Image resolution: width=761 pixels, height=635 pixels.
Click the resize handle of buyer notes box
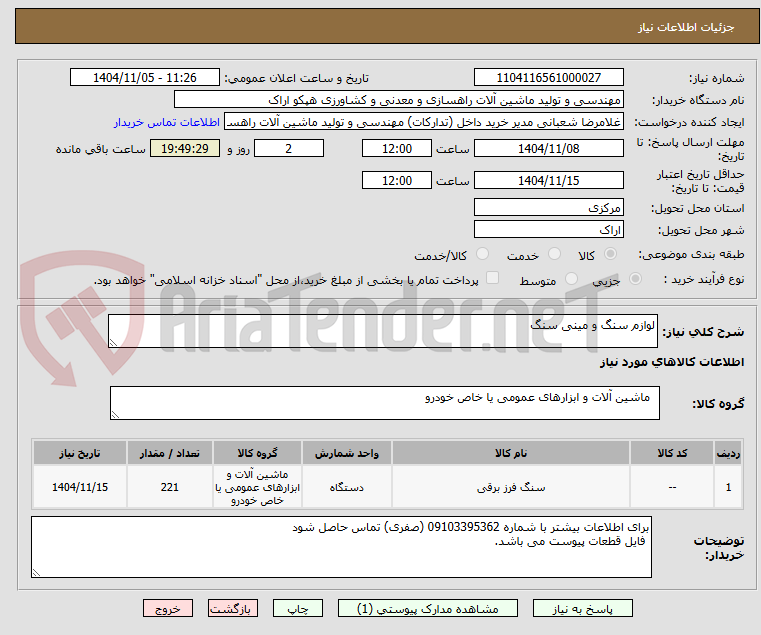click(x=36, y=572)
